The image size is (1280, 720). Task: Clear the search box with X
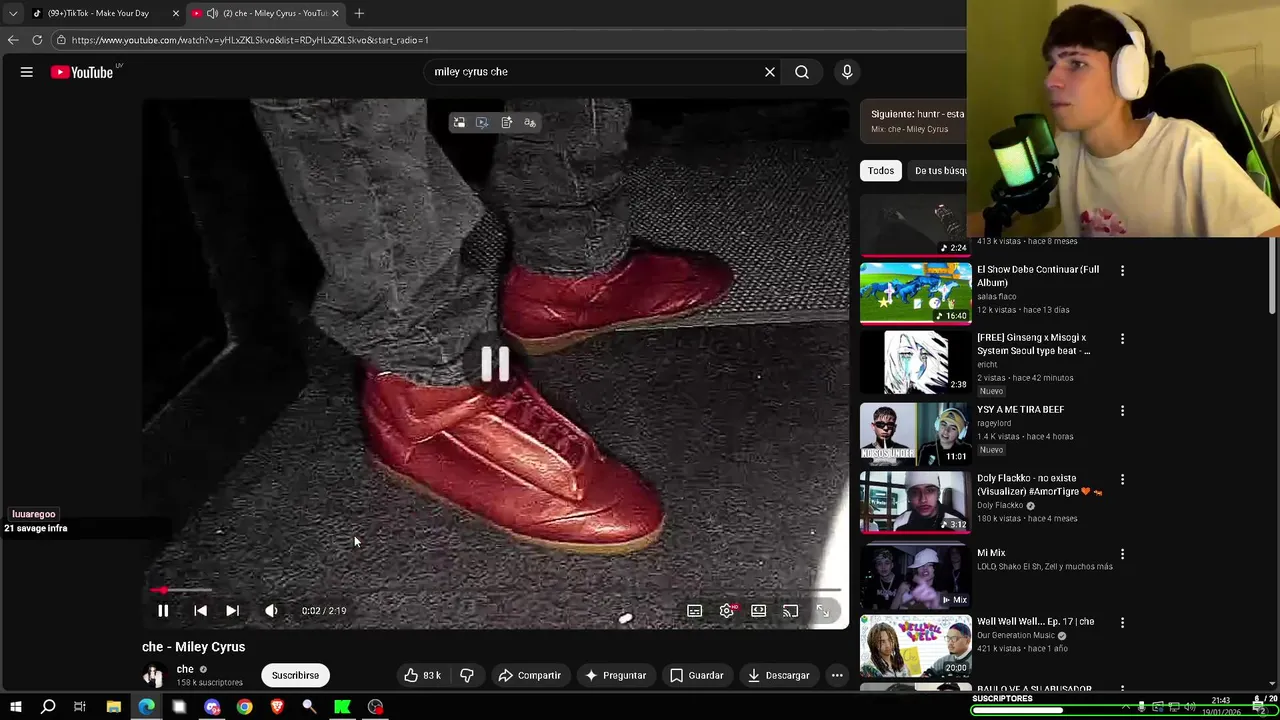point(770,72)
